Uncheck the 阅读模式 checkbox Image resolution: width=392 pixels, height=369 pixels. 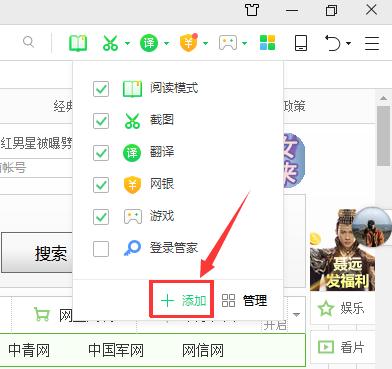pos(101,89)
